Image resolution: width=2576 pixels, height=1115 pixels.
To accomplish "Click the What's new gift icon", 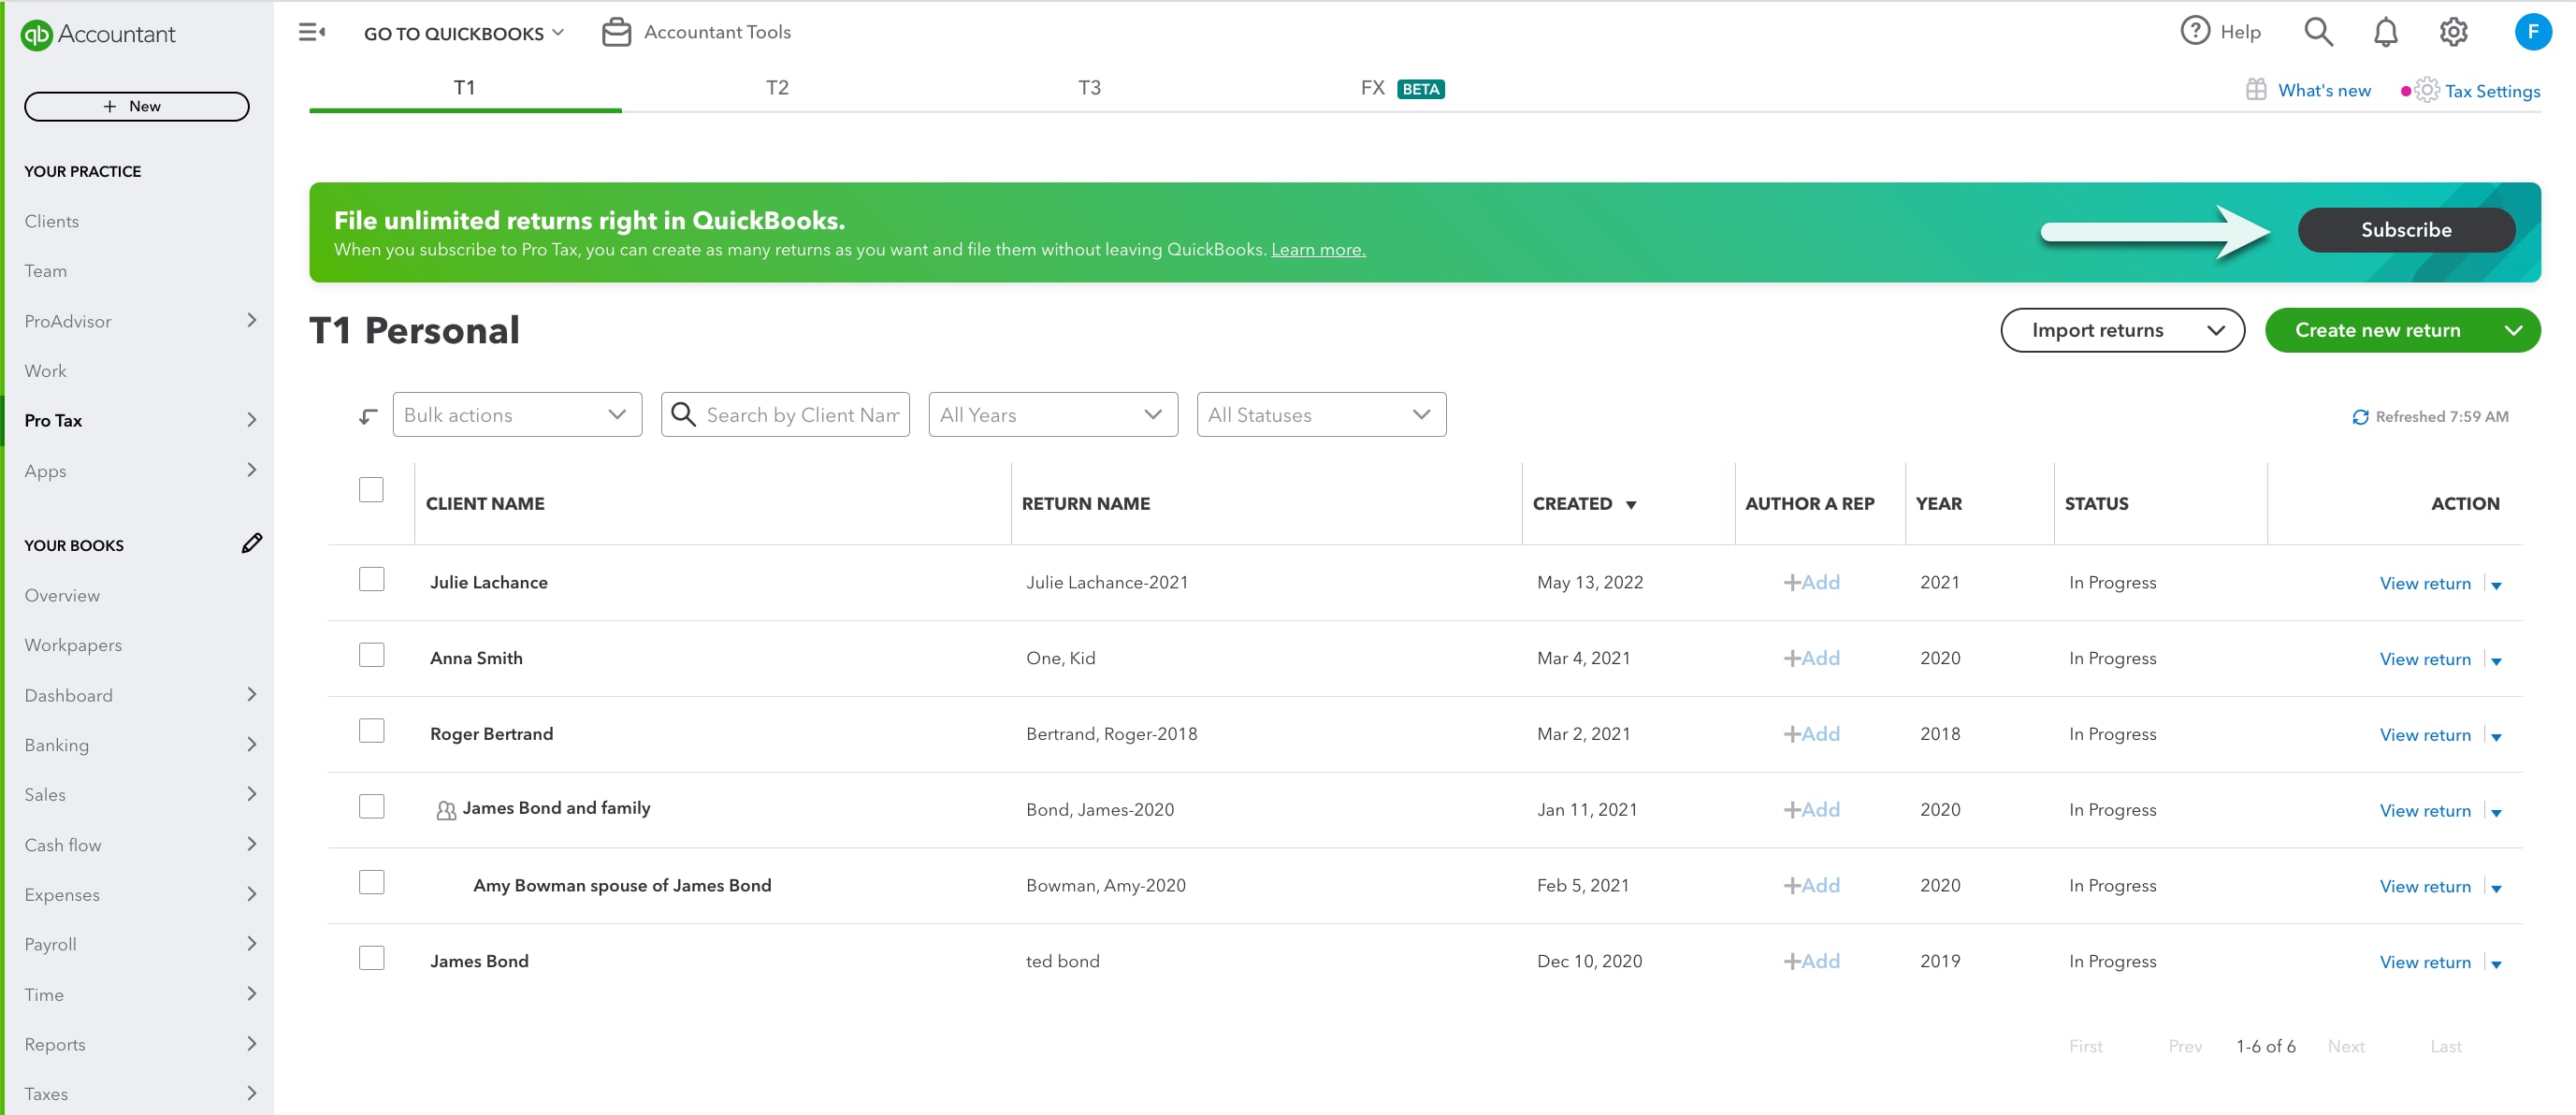I will (2256, 89).
